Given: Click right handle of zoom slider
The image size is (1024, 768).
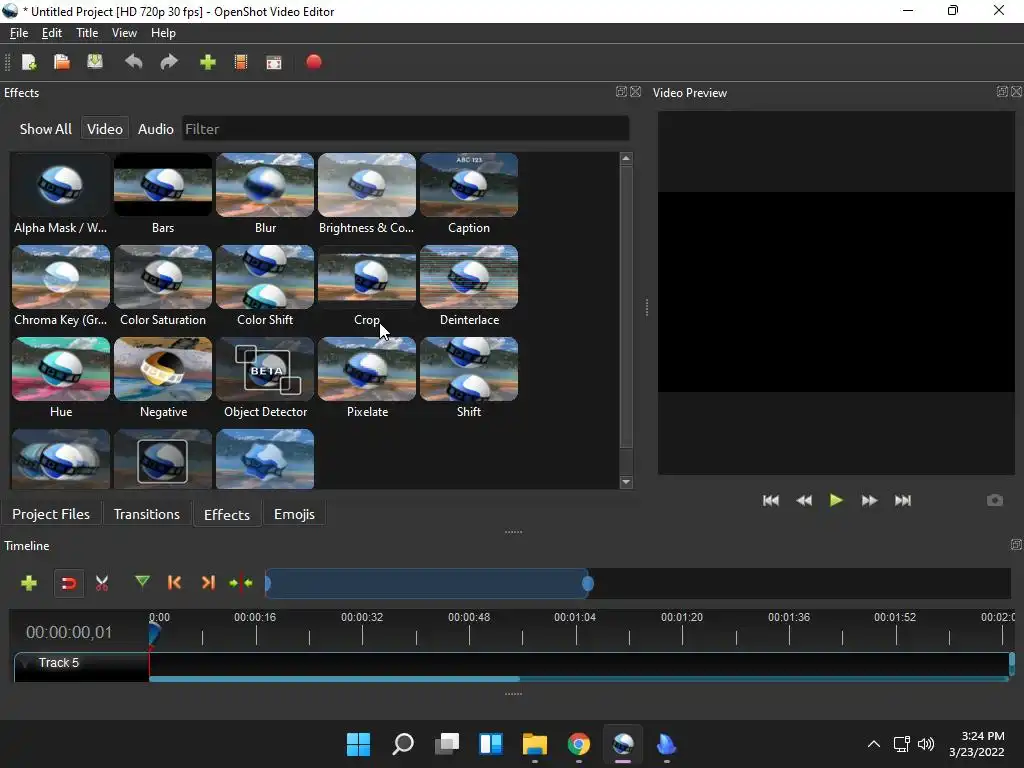Looking at the screenshot, I should 588,583.
